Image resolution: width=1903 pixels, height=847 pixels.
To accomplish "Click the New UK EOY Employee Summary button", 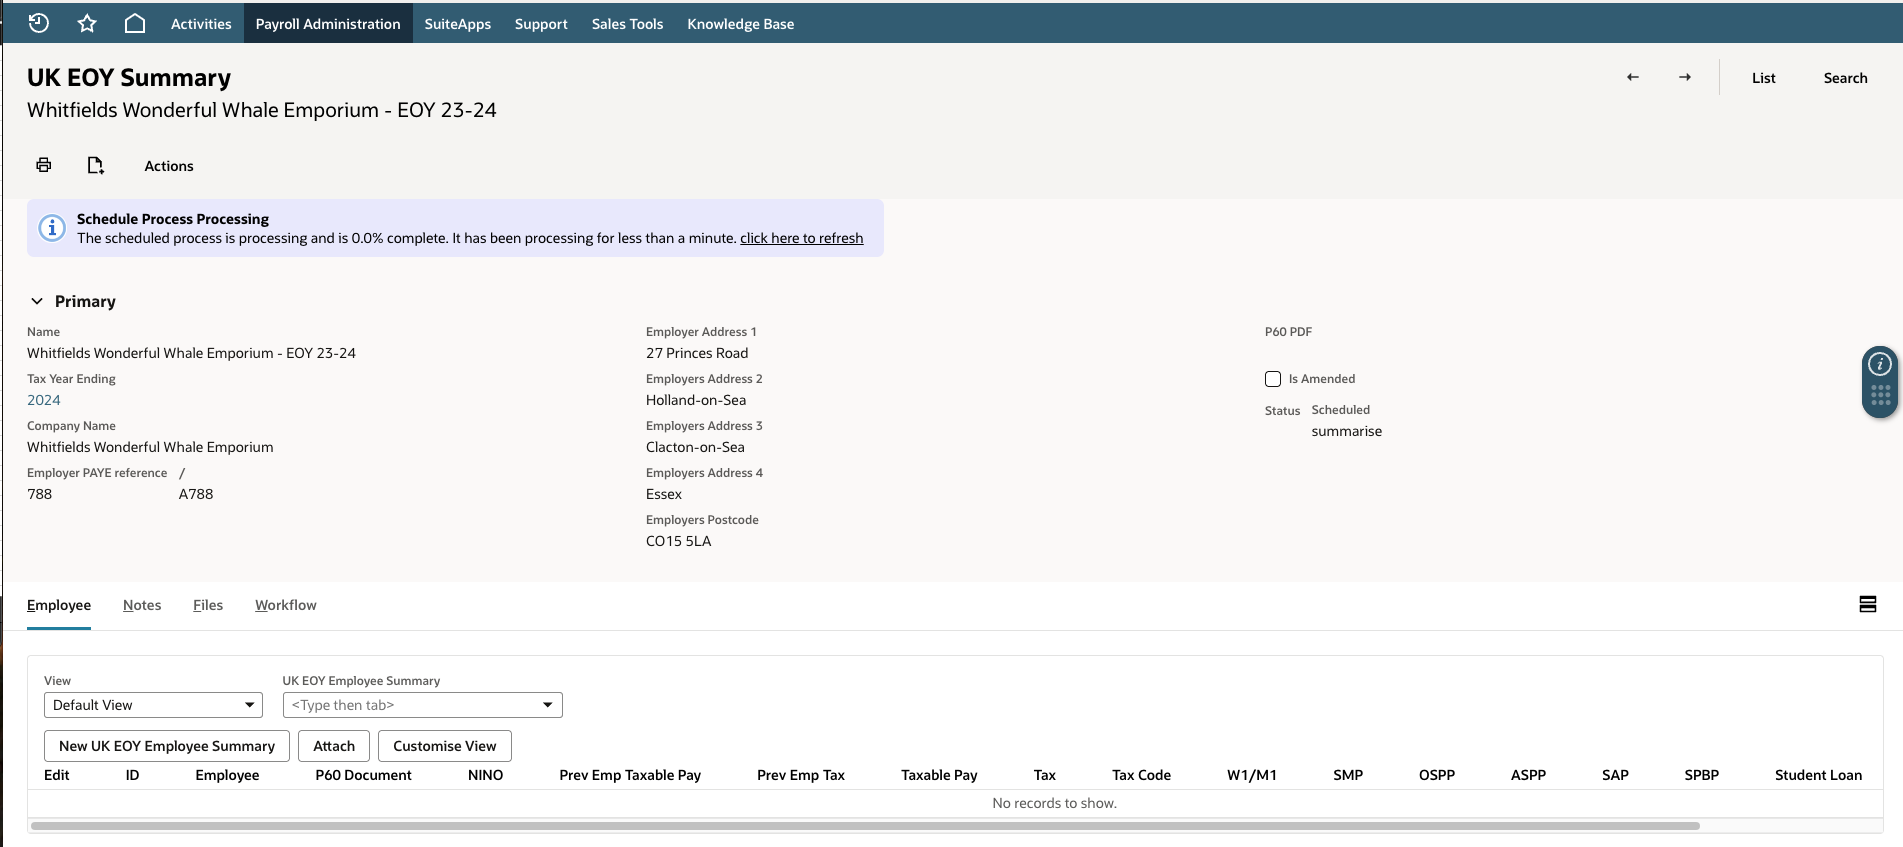I will click(167, 746).
